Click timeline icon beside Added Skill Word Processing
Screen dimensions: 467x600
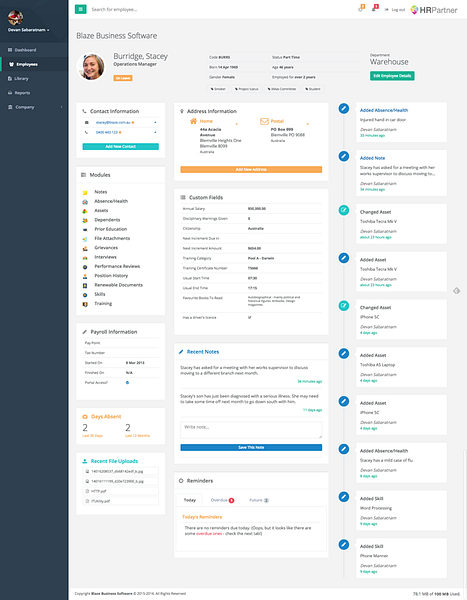(344, 497)
